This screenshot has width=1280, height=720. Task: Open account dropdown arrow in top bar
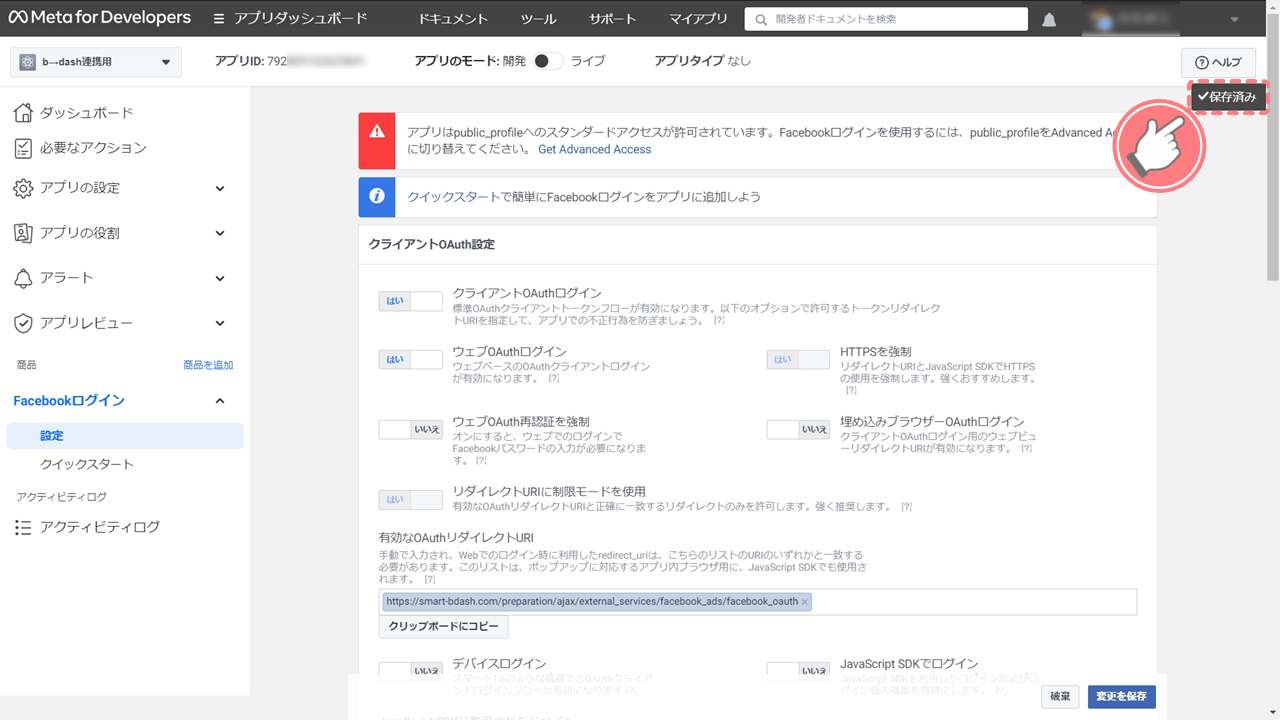[1233, 19]
